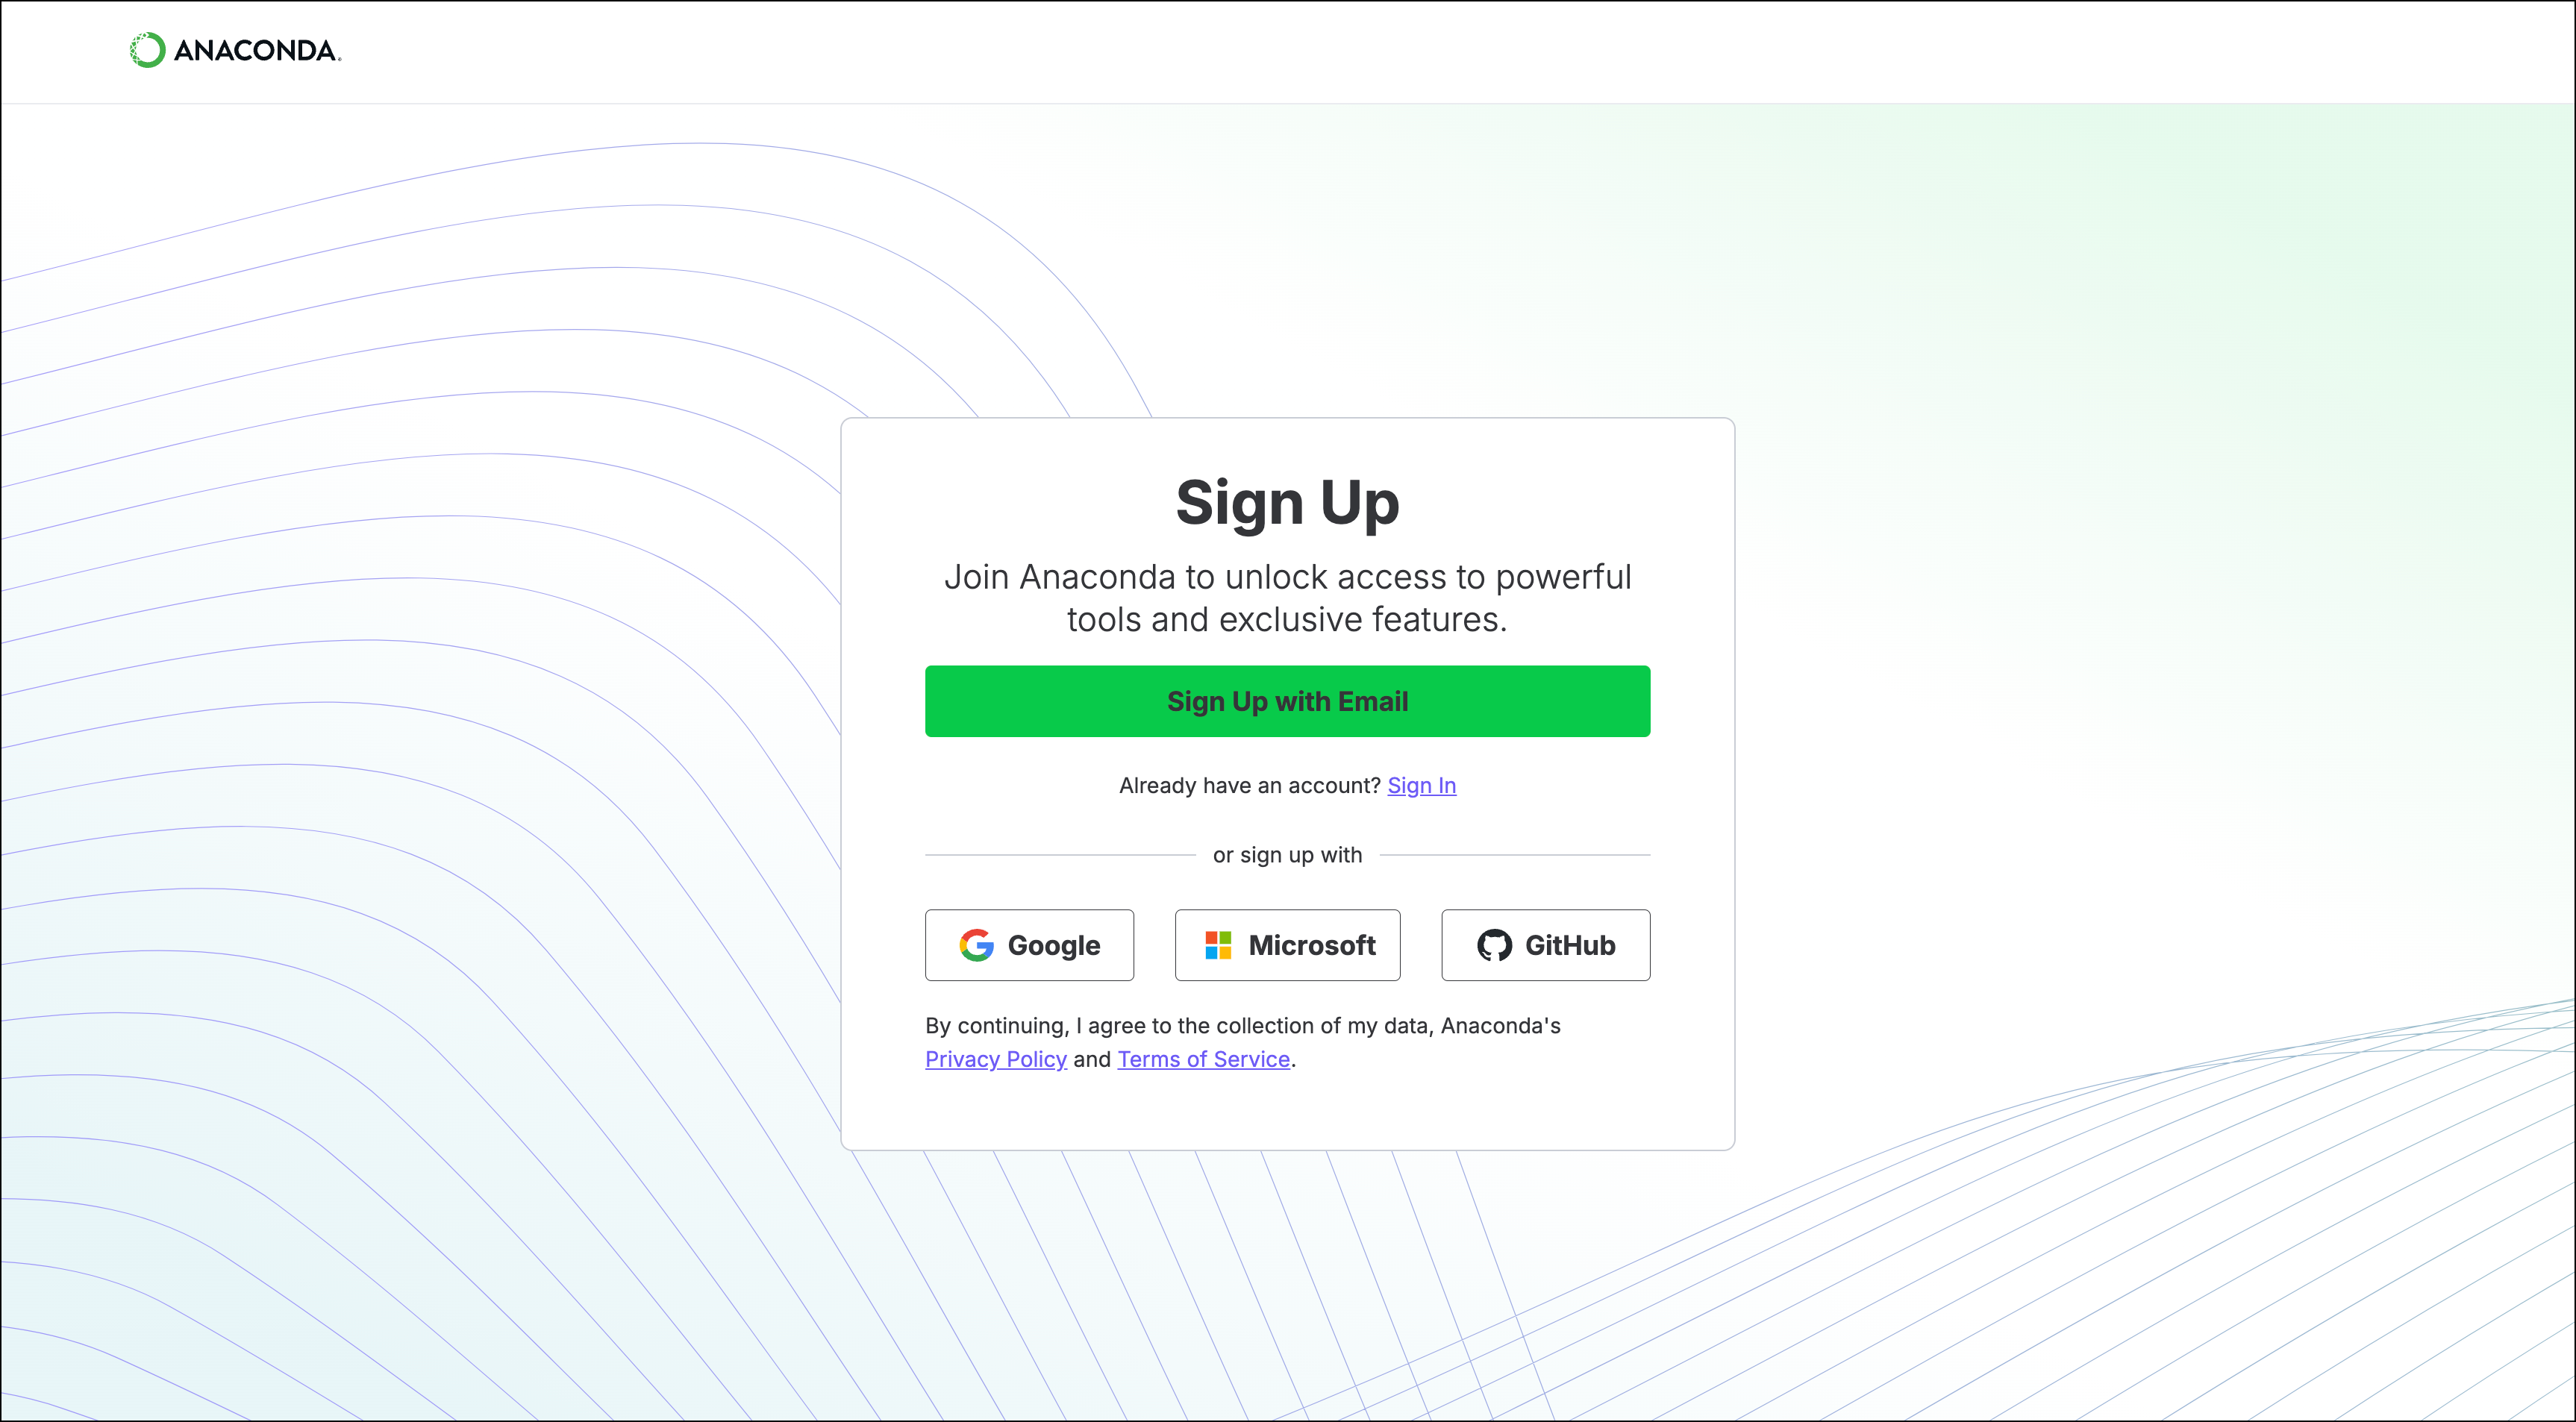This screenshot has height=1422, width=2576.
Task: Continue with the GitHub button label
Action: point(1570,945)
